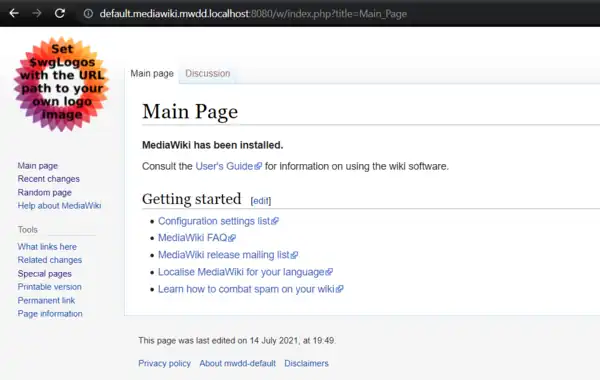Click the site info icon in address bar
The height and width of the screenshot is (380, 600).
click(88, 14)
